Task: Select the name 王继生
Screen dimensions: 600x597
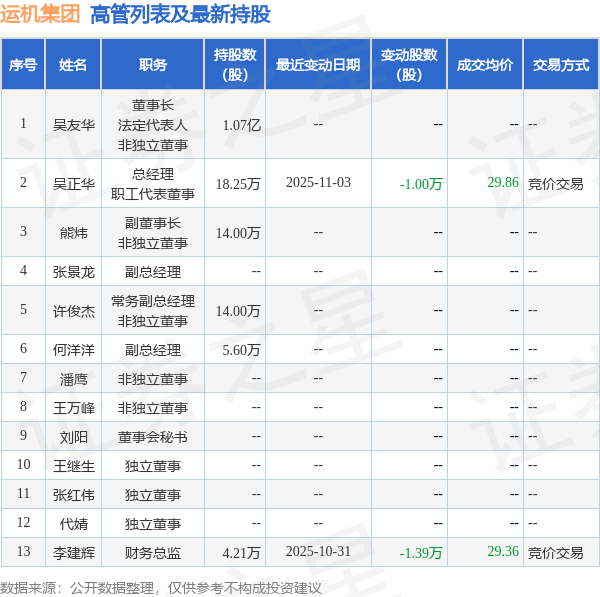Action: point(73,466)
